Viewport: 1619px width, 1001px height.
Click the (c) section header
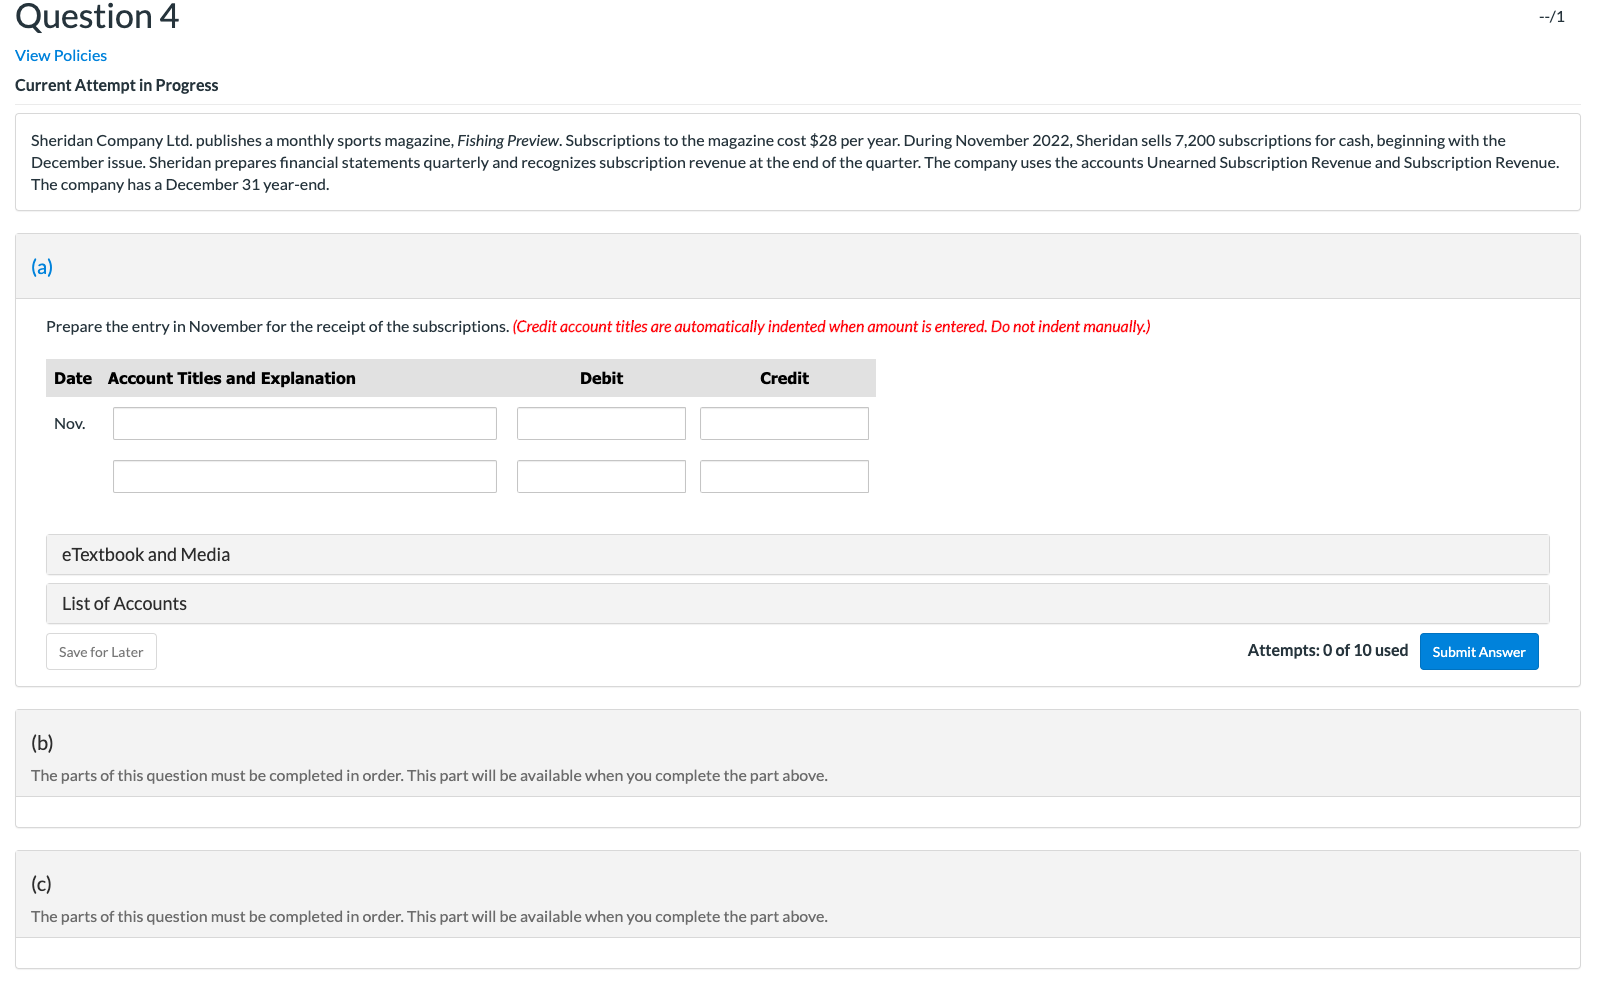coord(41,883)
